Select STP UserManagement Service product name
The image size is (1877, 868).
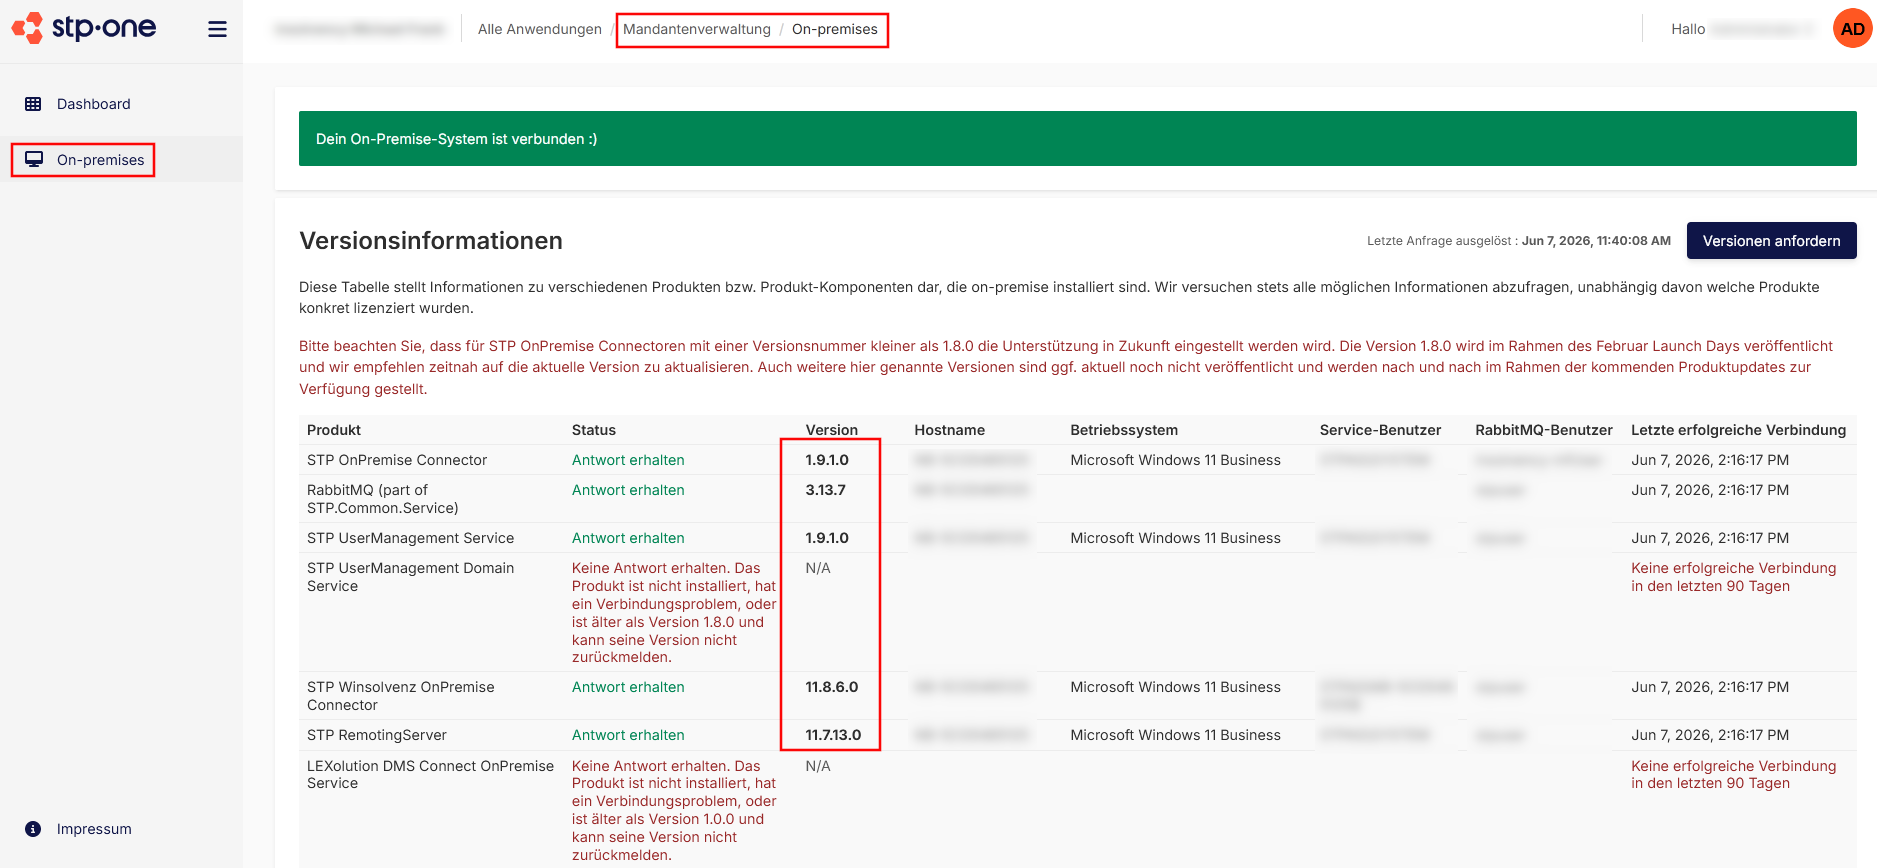point(410,538)
